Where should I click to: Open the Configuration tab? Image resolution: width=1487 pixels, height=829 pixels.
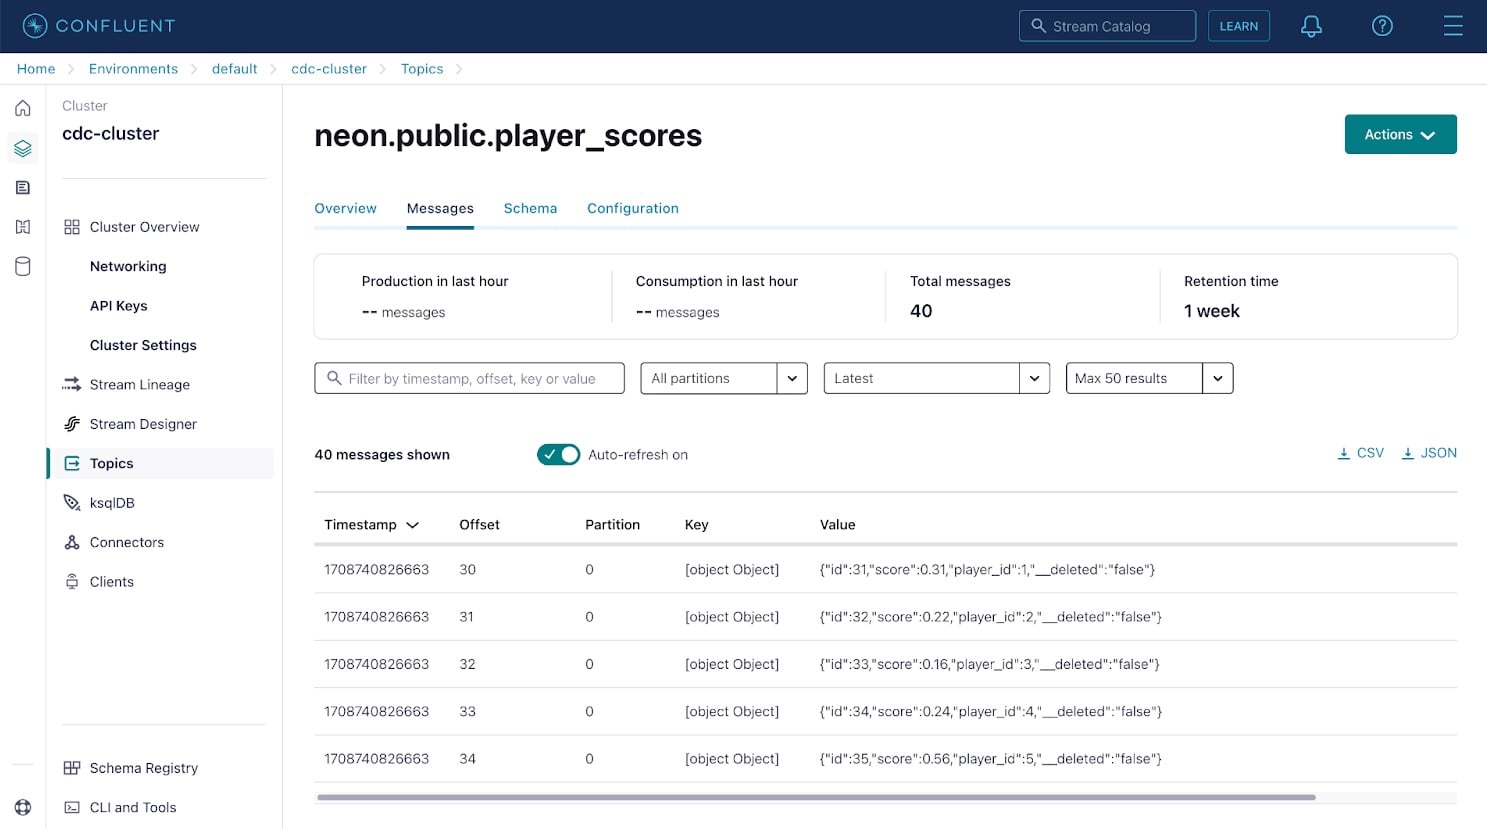click(x=632, y=208)
